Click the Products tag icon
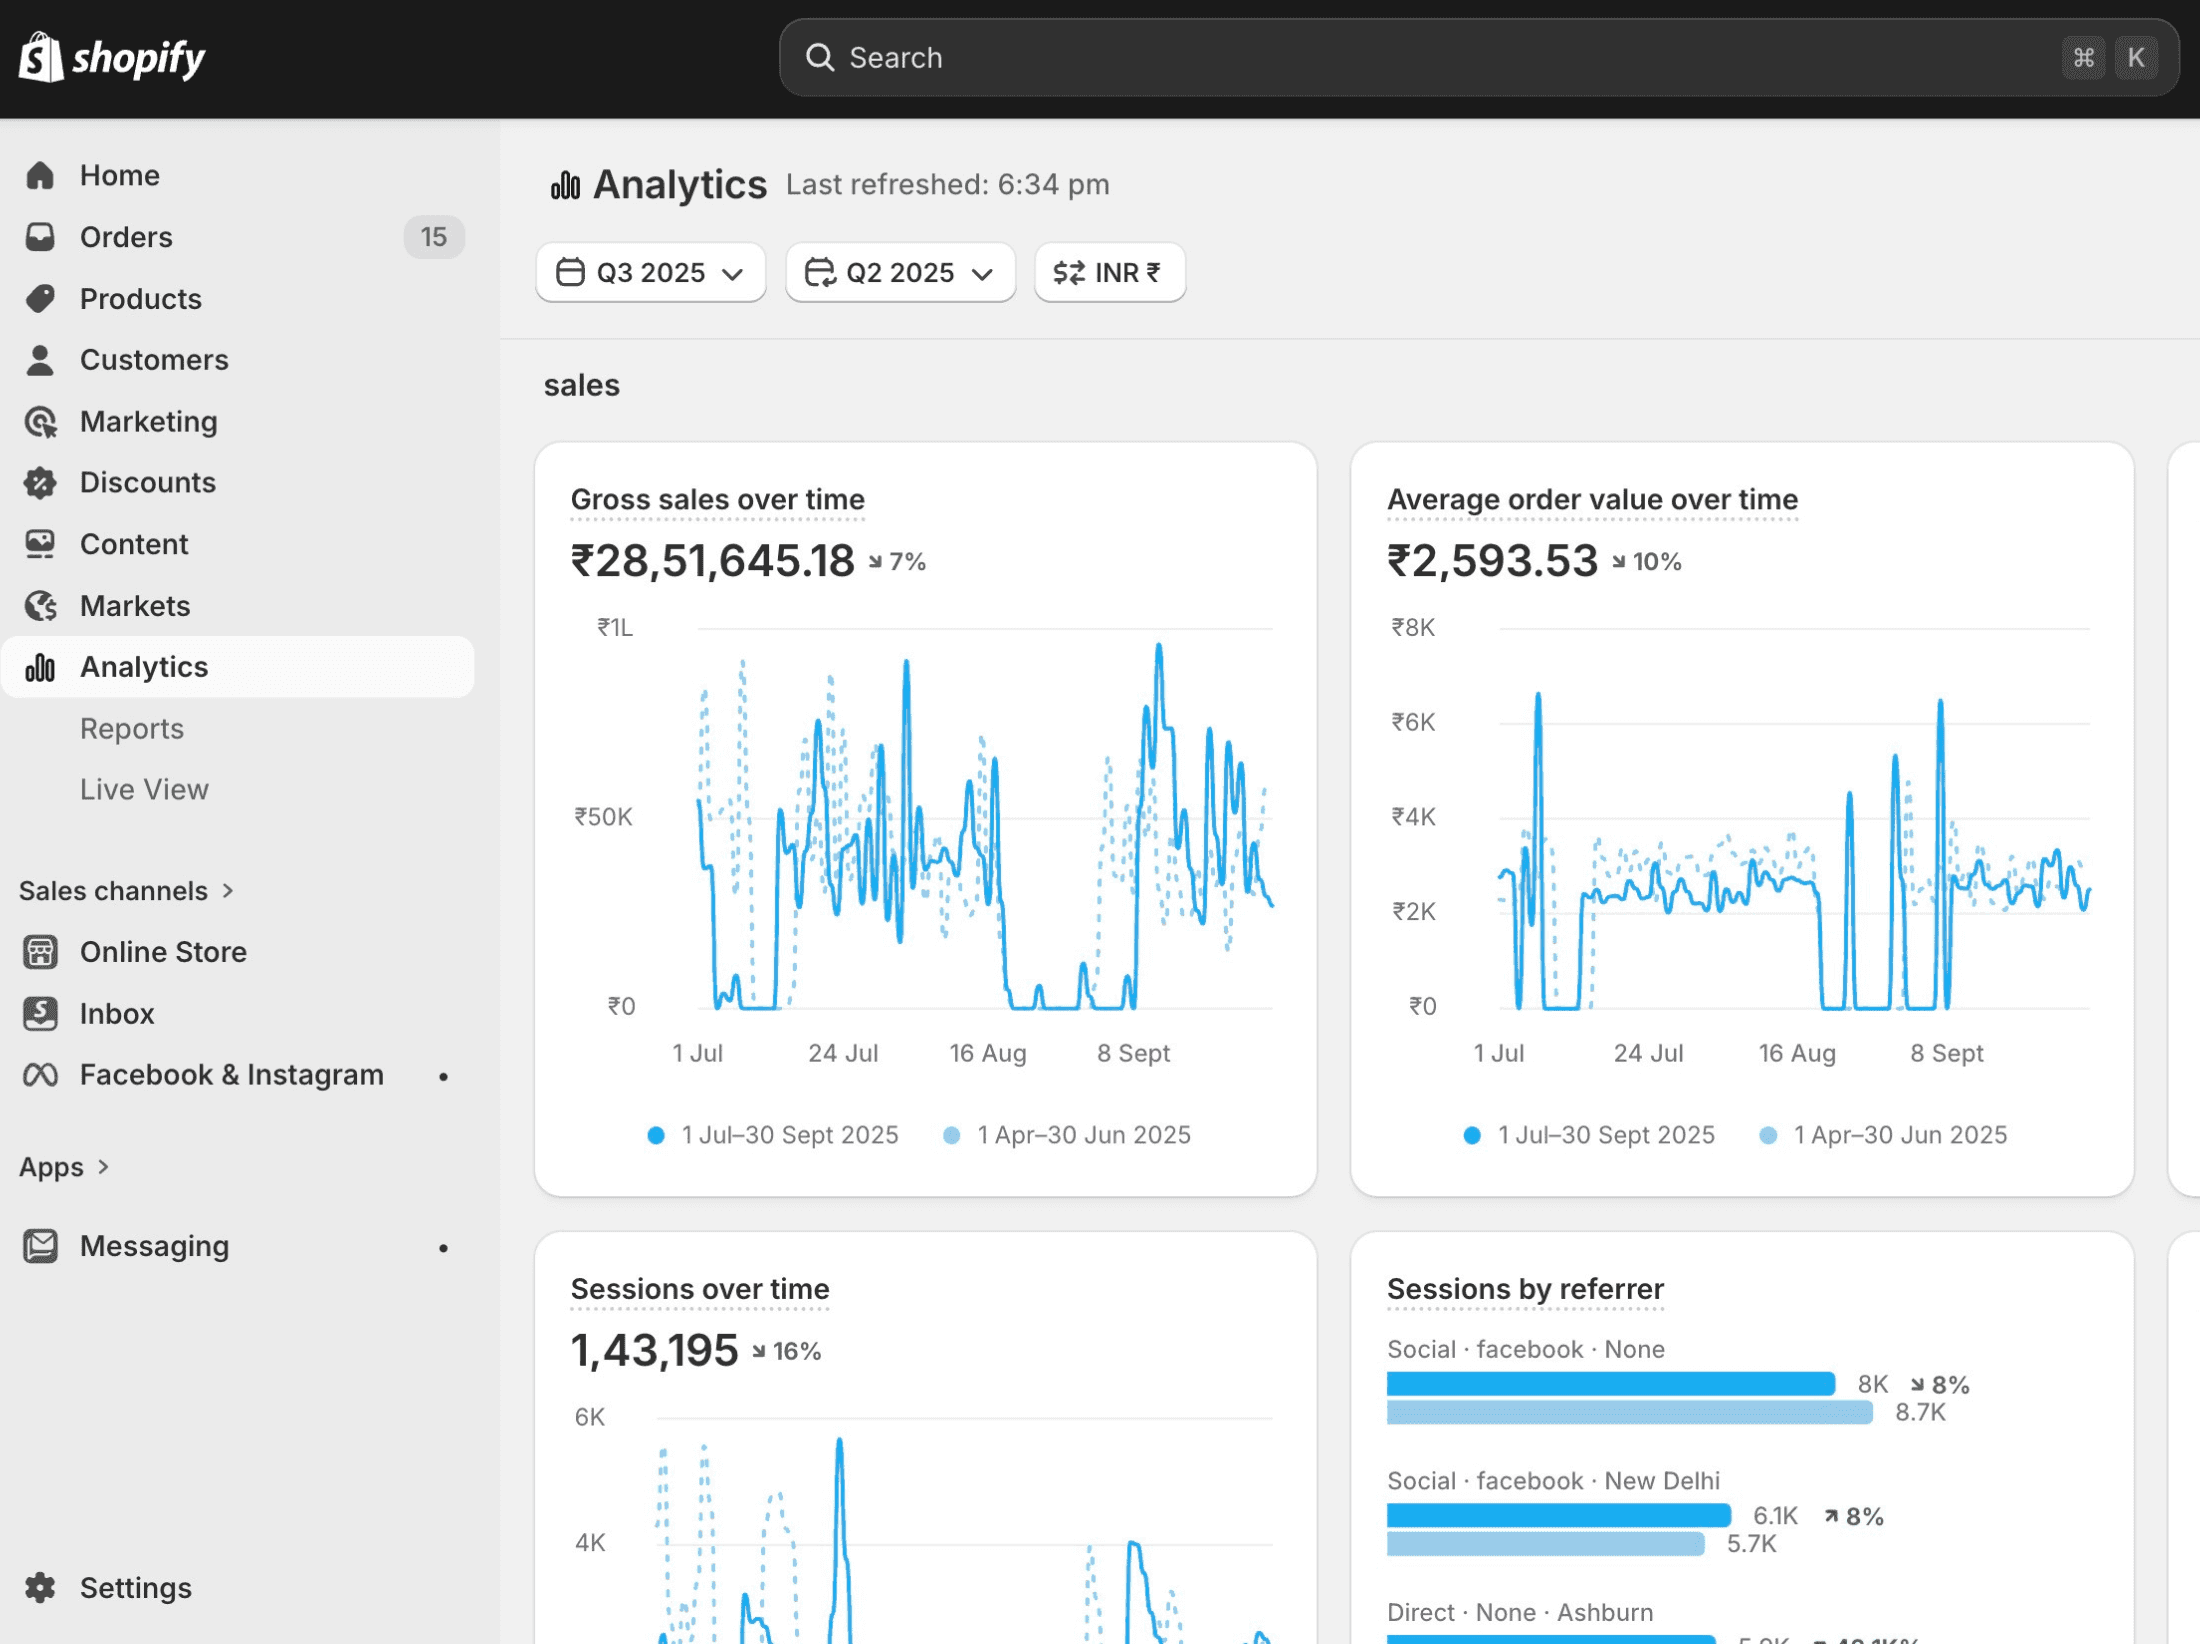Screen dimensions: 2200x1644 [x=40, y=298]
